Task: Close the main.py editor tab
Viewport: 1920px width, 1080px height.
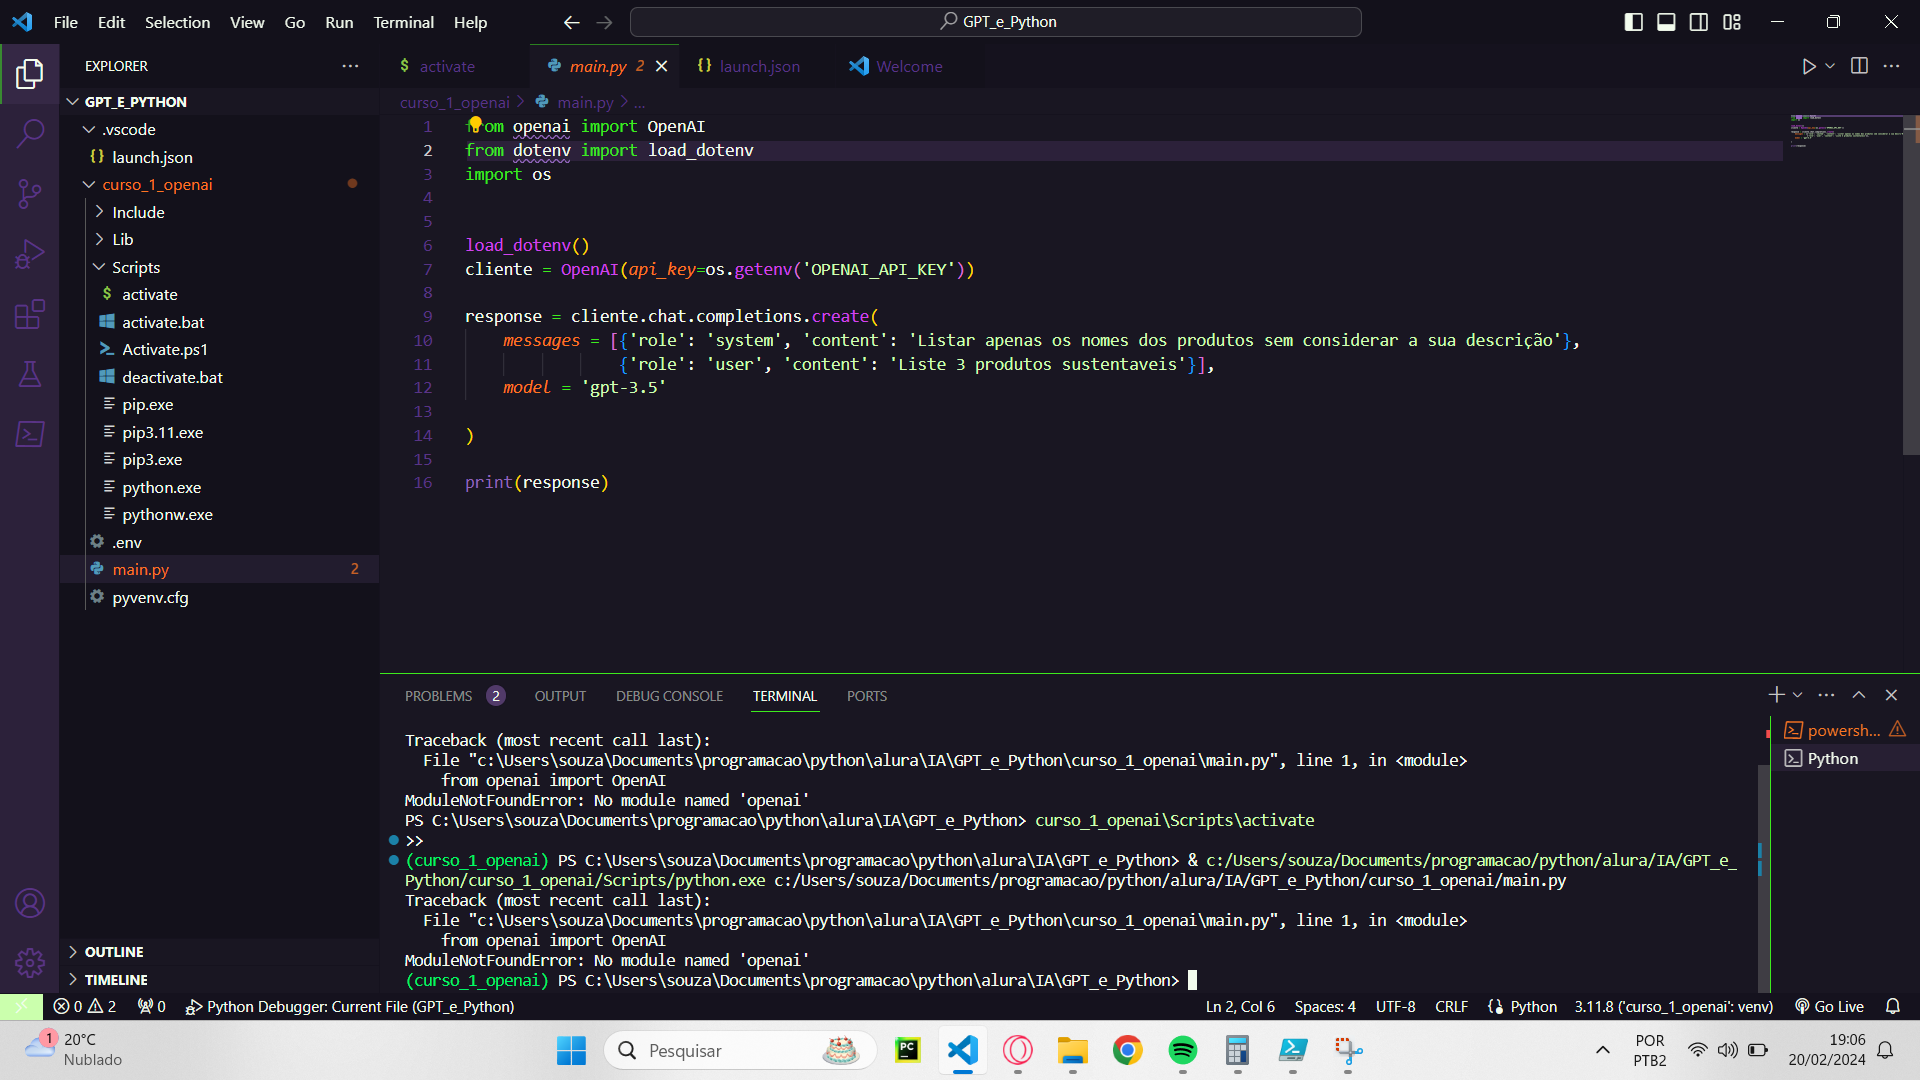Action: (661, 66)
